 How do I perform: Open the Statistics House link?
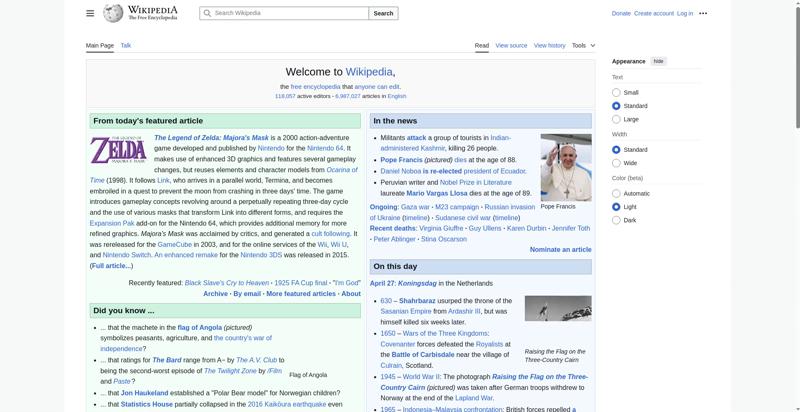click(x=147, y=404)
